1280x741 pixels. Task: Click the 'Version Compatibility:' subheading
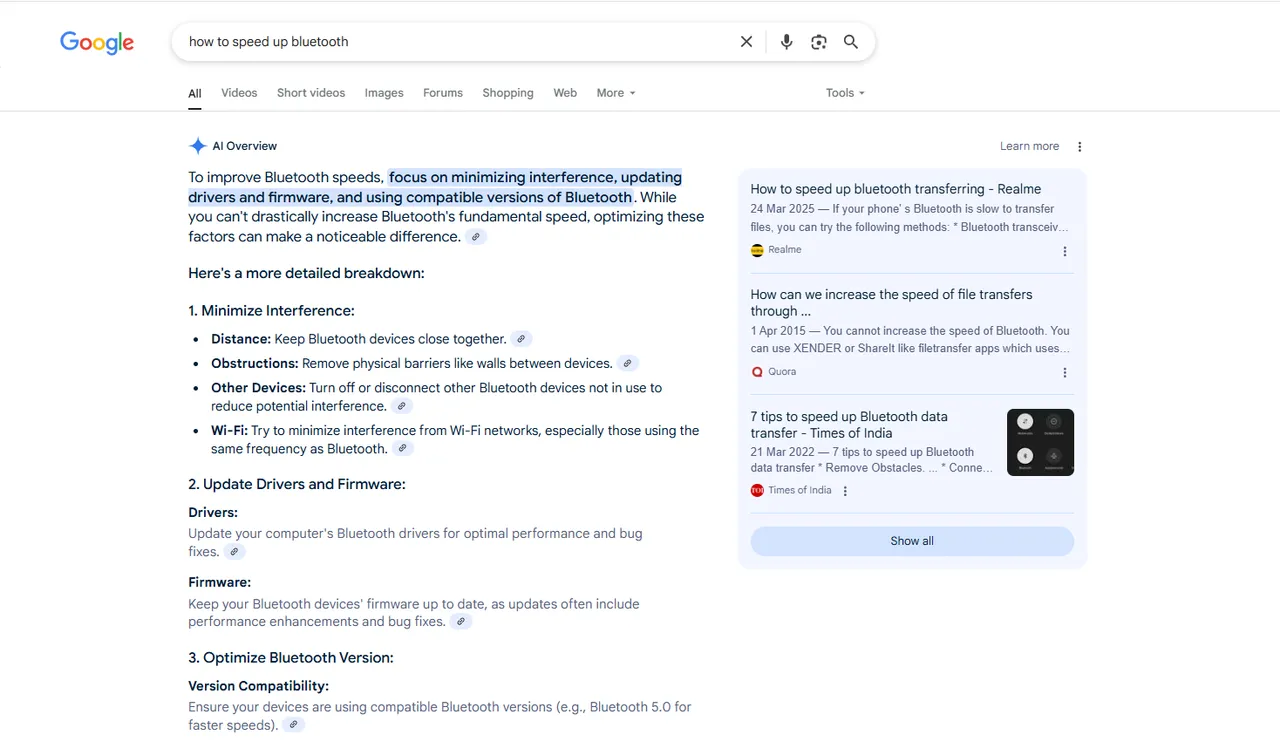click(x=258, y=686)
